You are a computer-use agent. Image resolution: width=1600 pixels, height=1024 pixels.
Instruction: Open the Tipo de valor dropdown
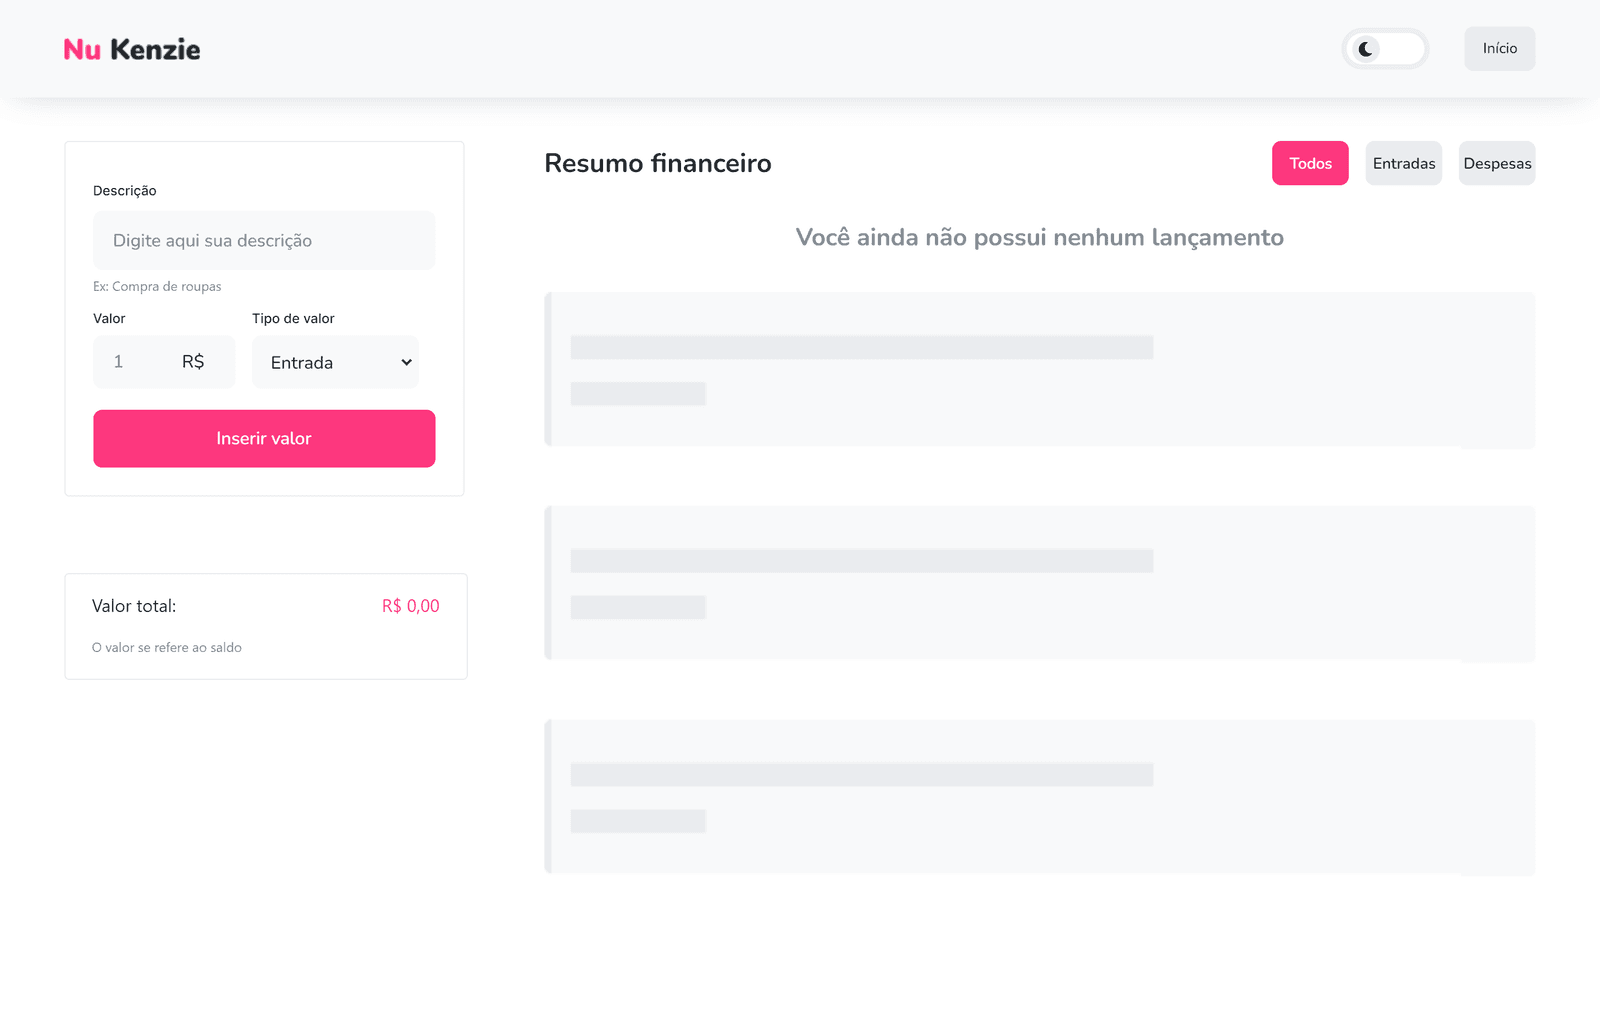point(335,362)
